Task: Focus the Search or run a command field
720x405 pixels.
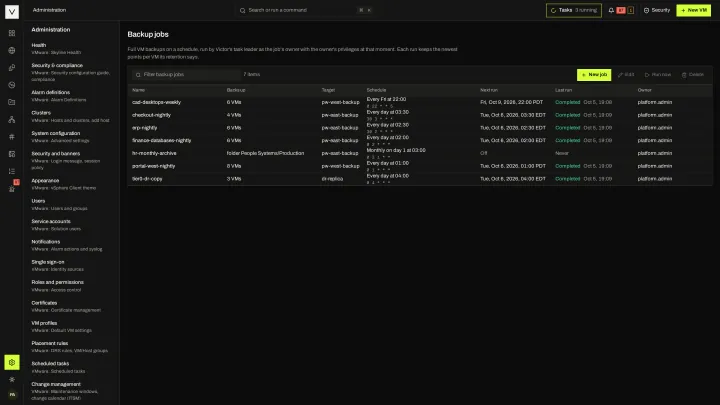Action: [x=305, y=10]
